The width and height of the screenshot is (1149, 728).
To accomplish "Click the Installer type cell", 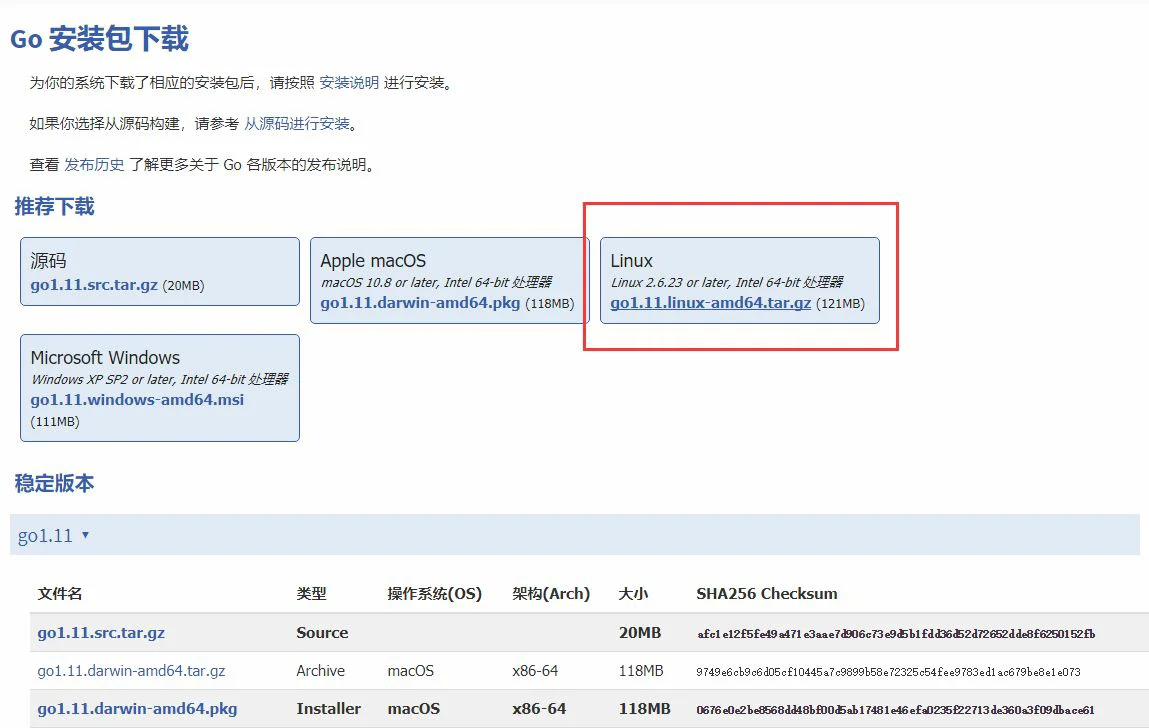I will tap(328, 709).
